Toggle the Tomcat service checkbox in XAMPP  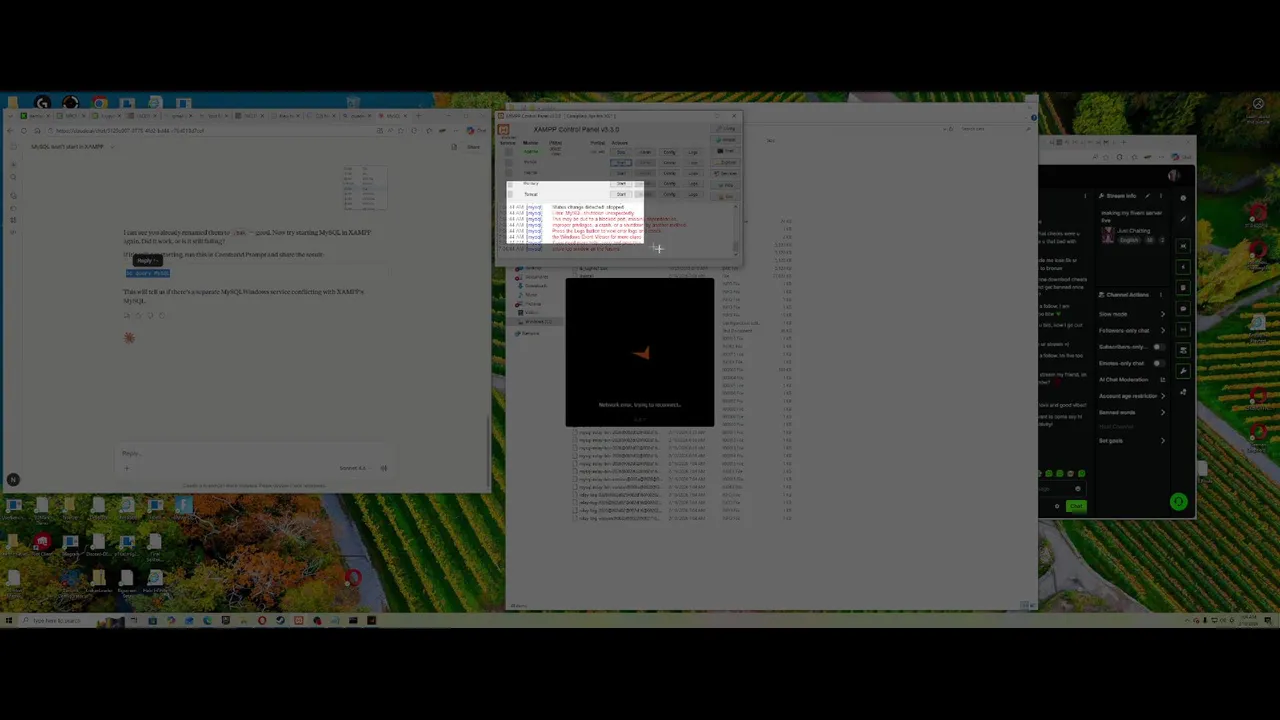click(509, 194)
